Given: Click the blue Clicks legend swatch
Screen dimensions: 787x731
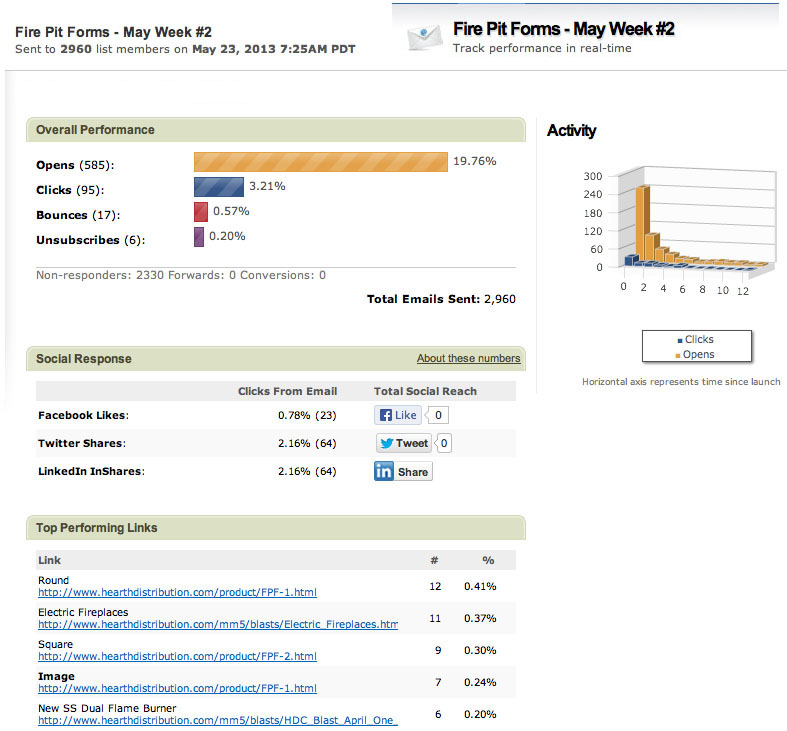Looking at the screenshot, I should point(680,340).
